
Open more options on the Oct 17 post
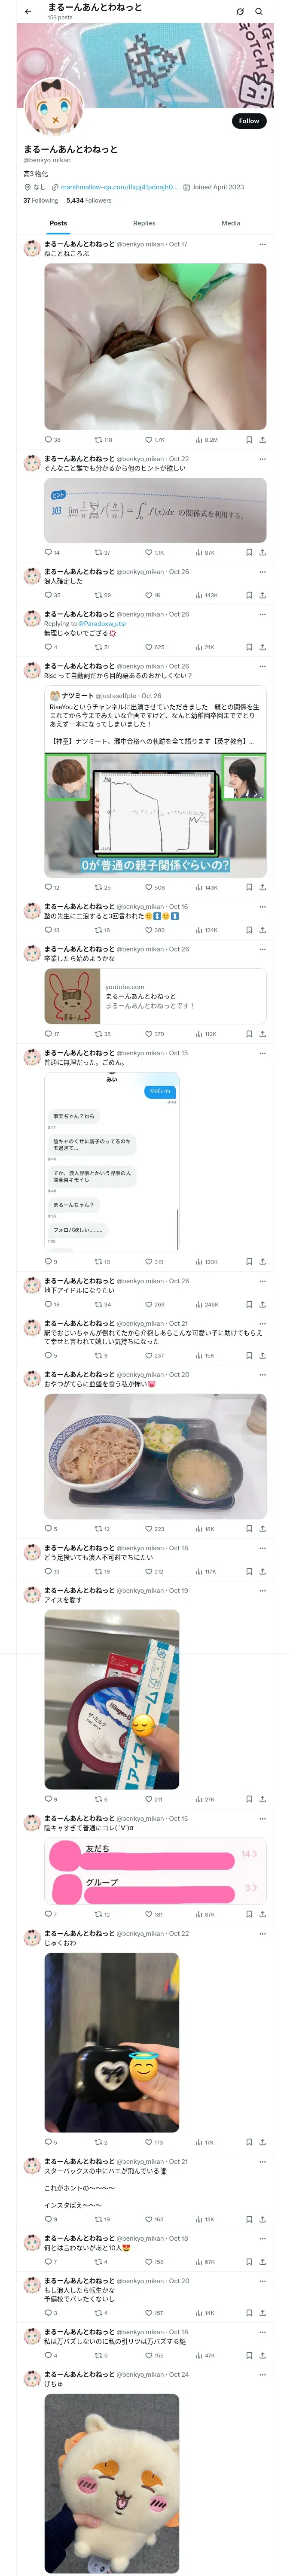[x=263, y=244]
